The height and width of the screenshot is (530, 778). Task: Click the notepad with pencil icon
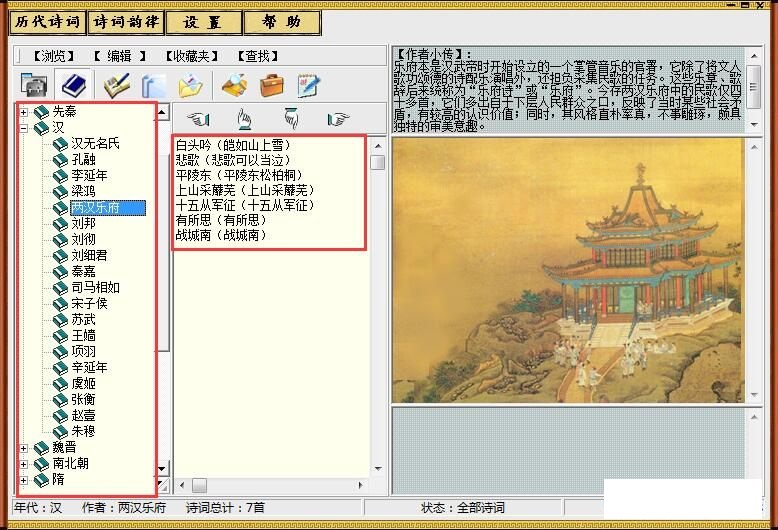(309, 85)
